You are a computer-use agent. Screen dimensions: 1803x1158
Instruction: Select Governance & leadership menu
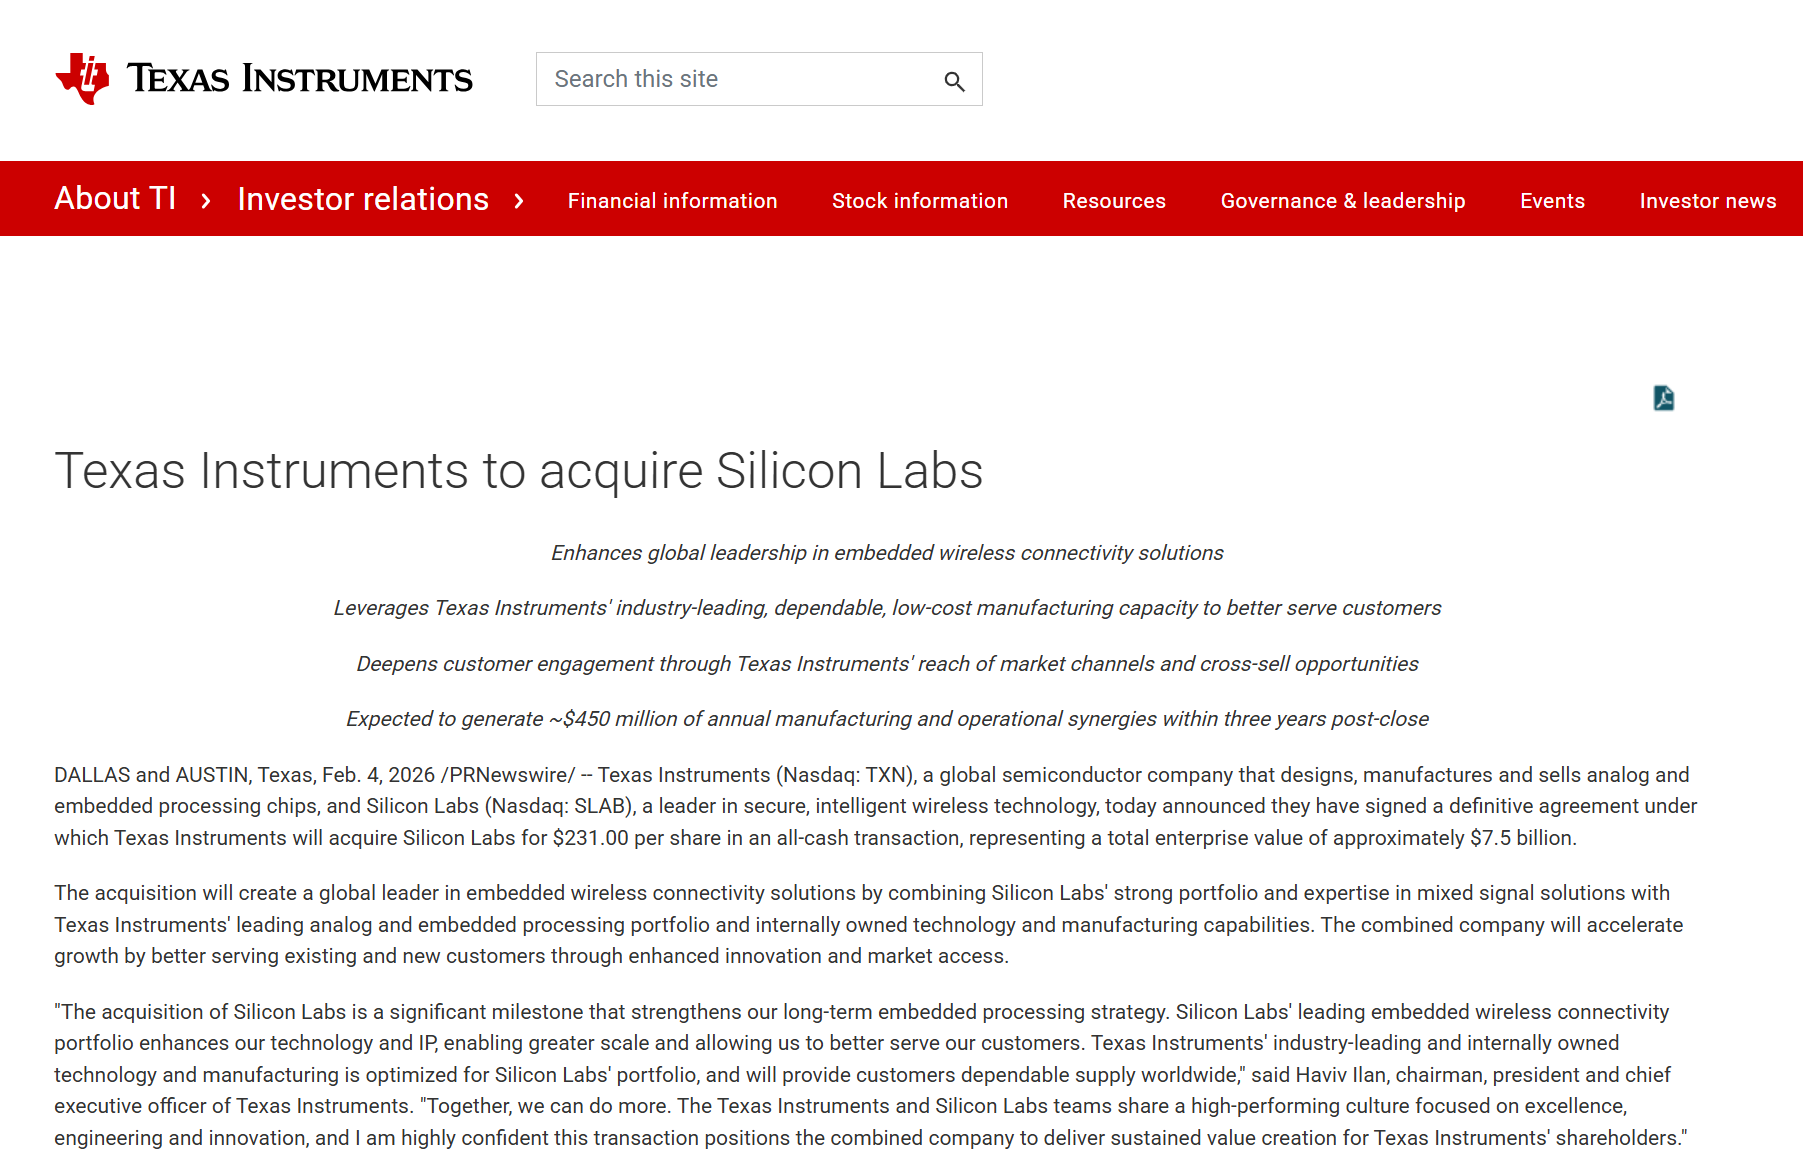pos(1342,201)
